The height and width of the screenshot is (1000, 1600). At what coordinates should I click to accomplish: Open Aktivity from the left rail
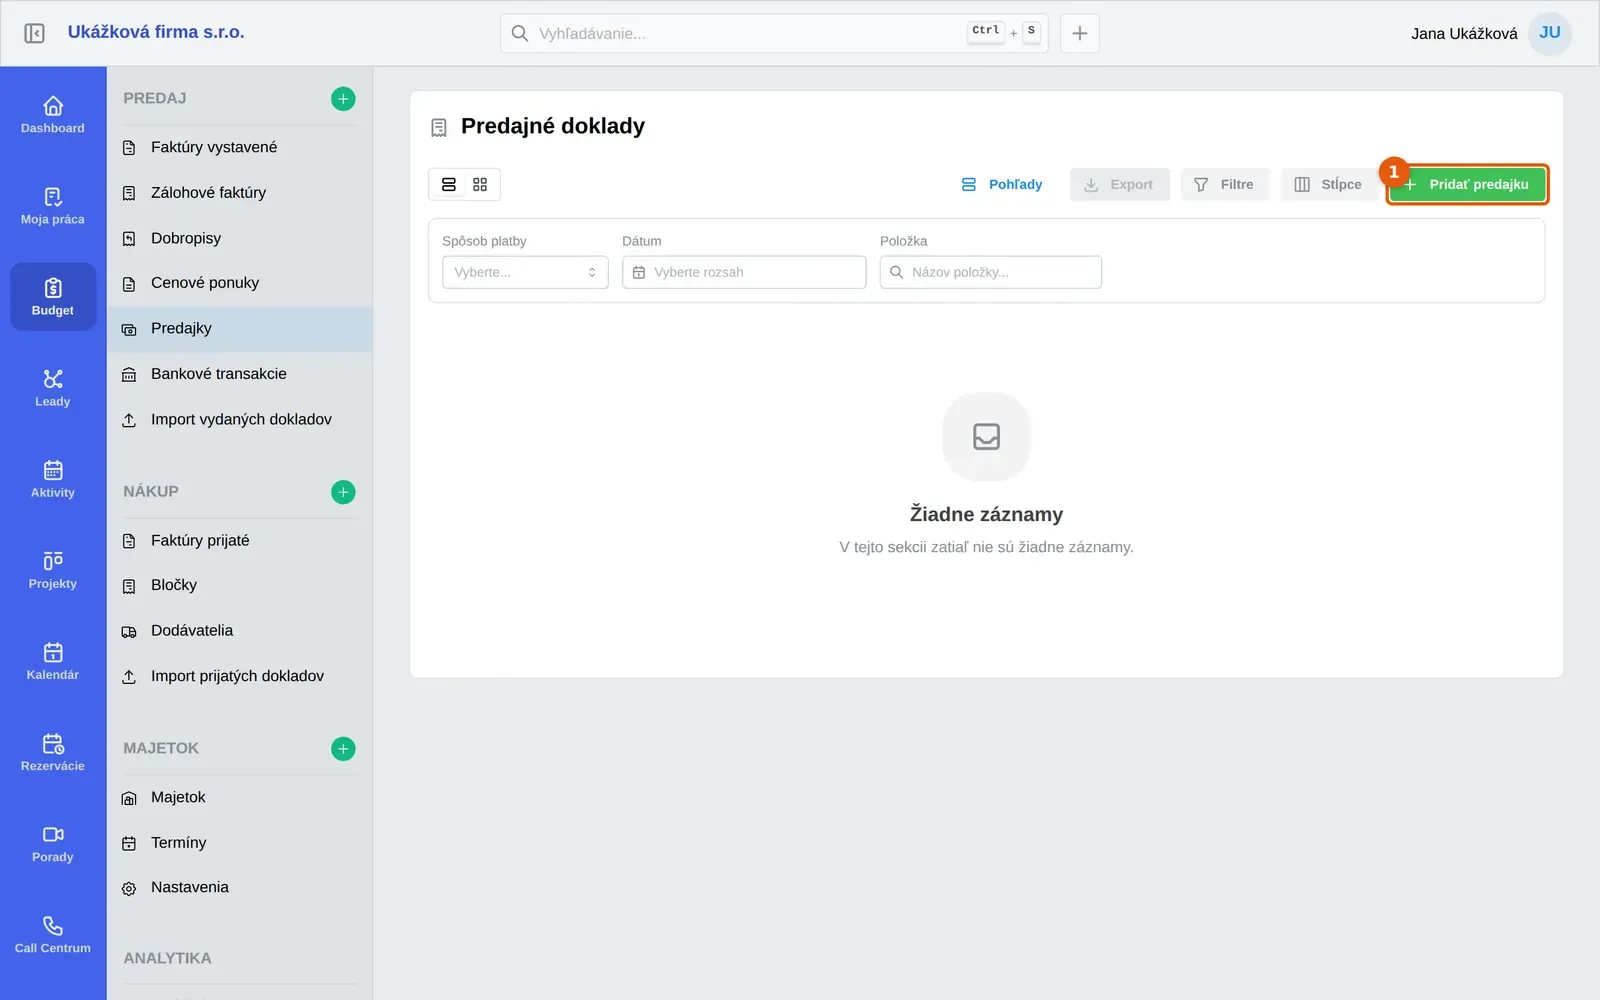53,479
